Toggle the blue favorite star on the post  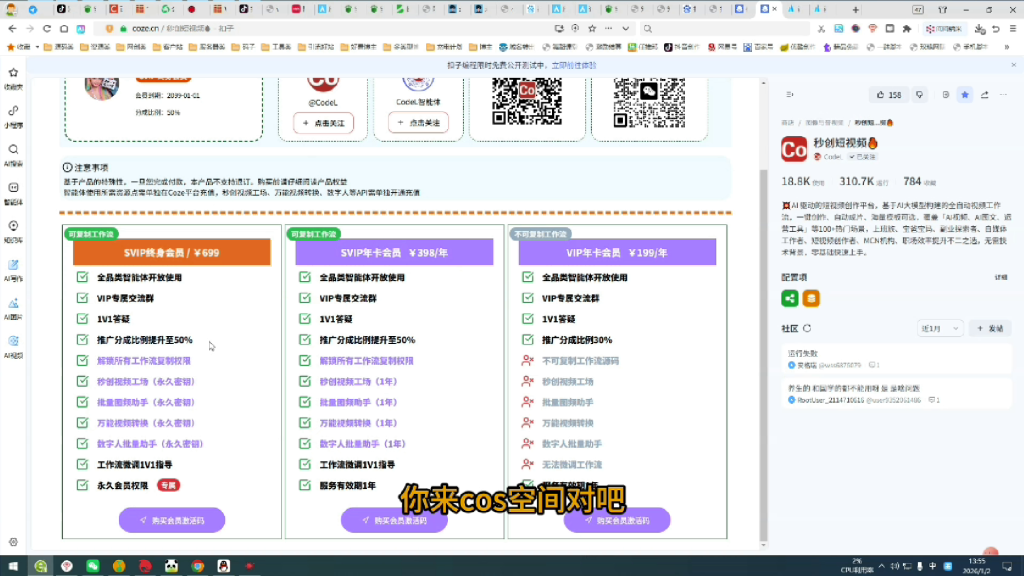click(964, 95)
